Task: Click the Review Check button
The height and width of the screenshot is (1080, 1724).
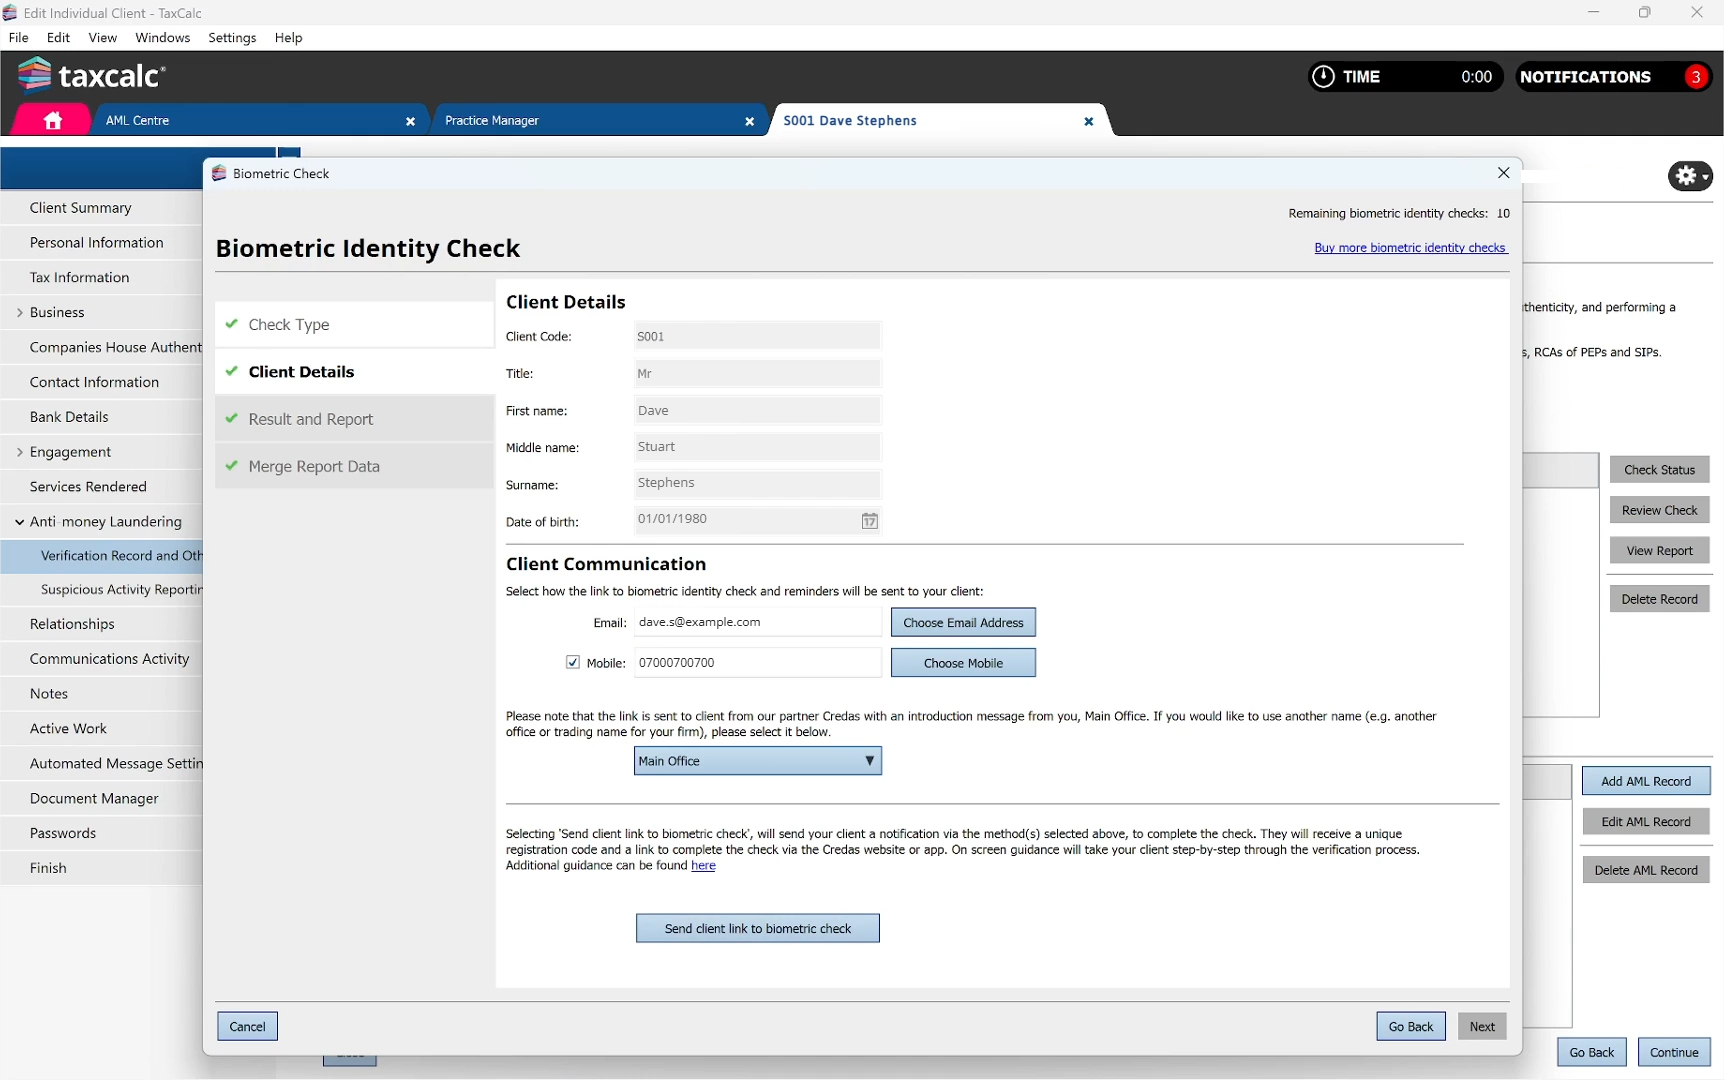Action: click(1659, 510)
